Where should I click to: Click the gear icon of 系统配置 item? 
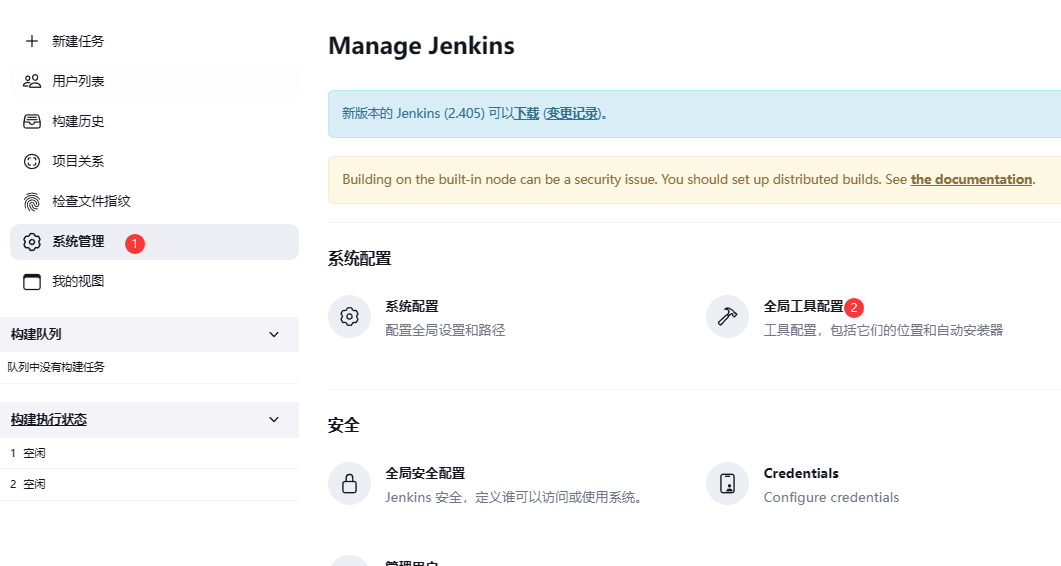pyautogui.click(x=349, y=316)
